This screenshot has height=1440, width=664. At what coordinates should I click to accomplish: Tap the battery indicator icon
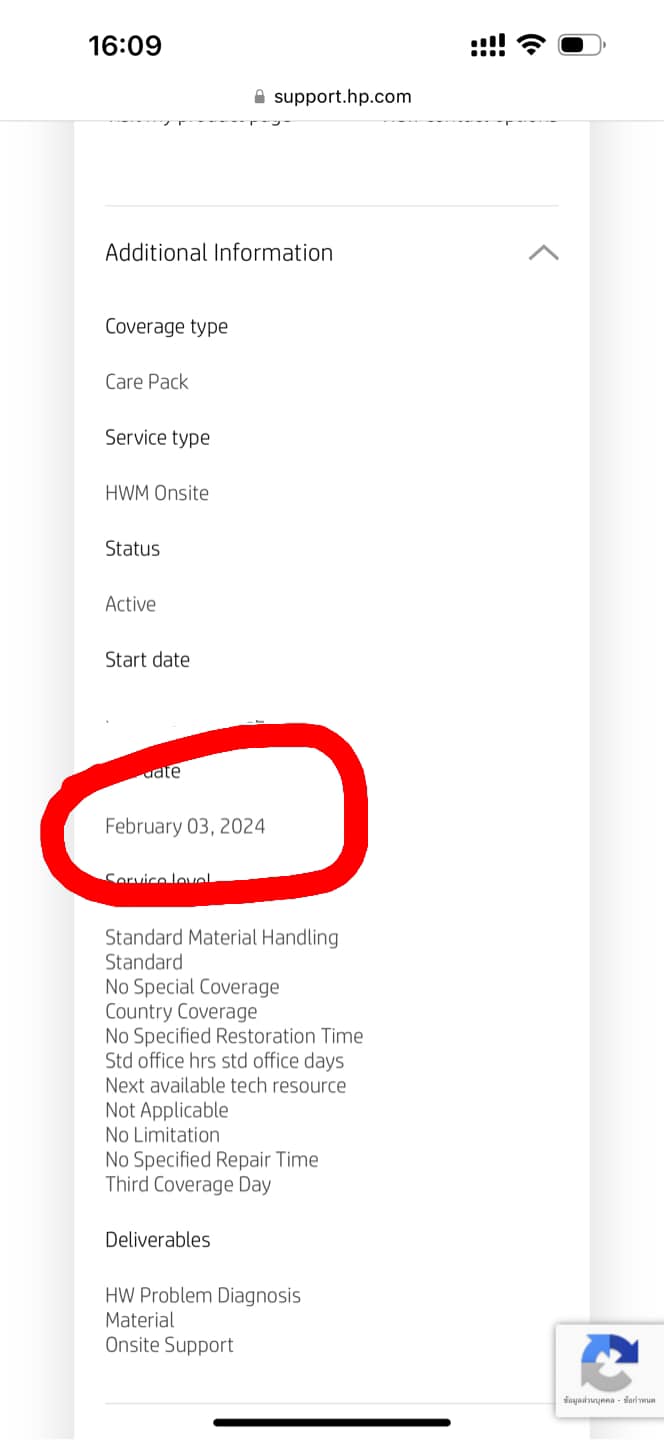tap(580, 45)
